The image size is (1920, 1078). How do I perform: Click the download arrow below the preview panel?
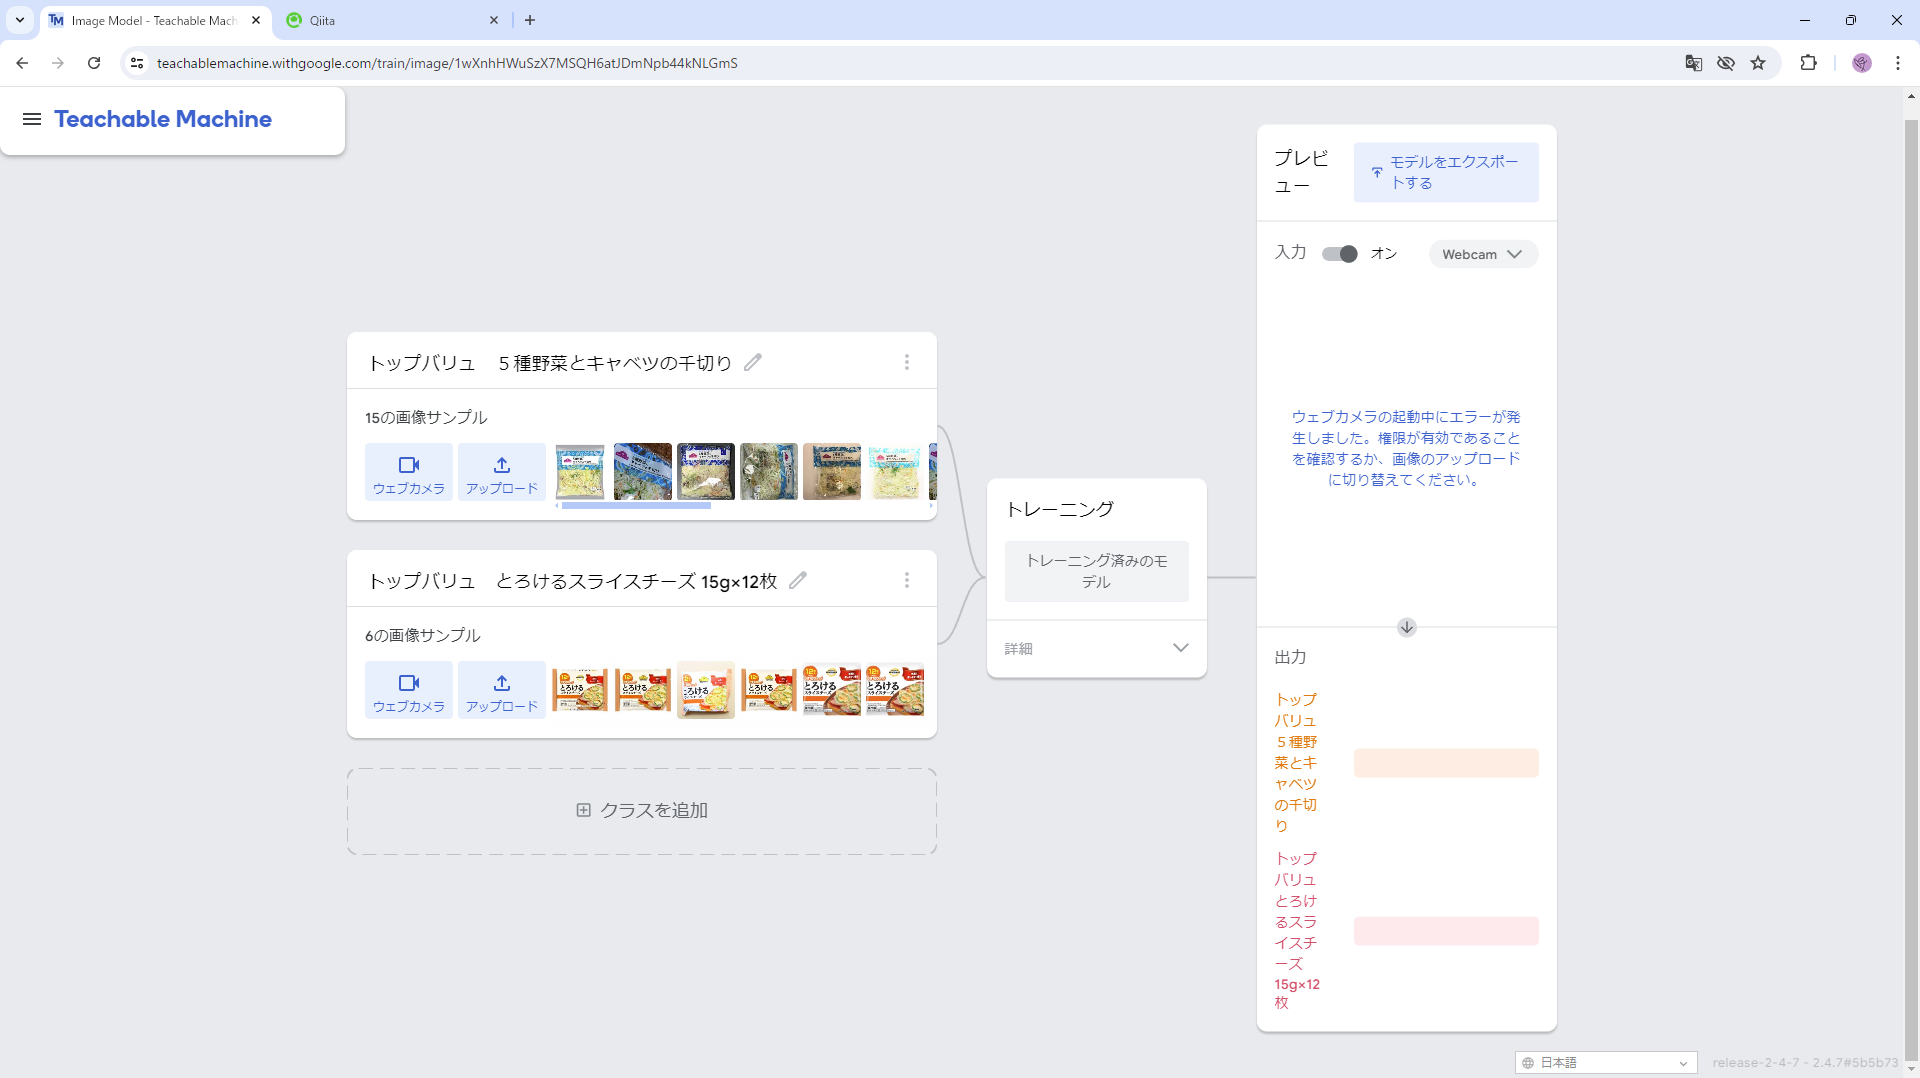(x=1406, y=627)
